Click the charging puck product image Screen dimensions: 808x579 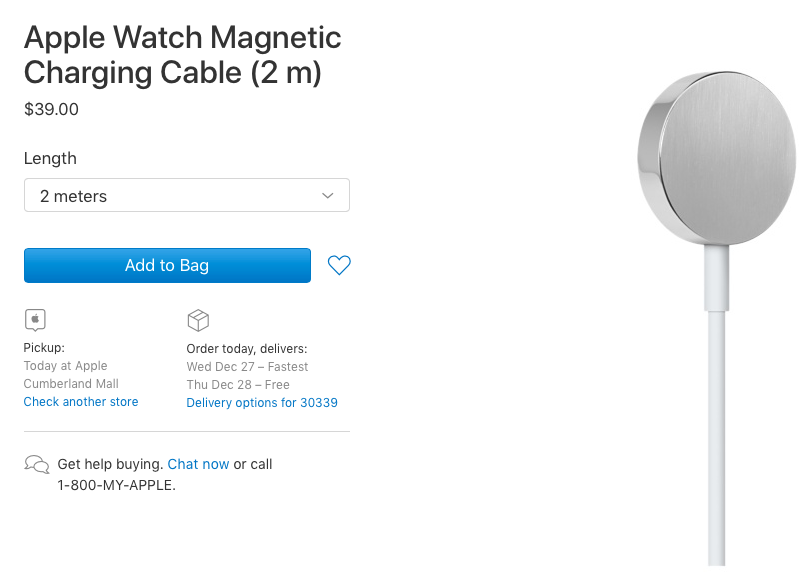[717, 158]
